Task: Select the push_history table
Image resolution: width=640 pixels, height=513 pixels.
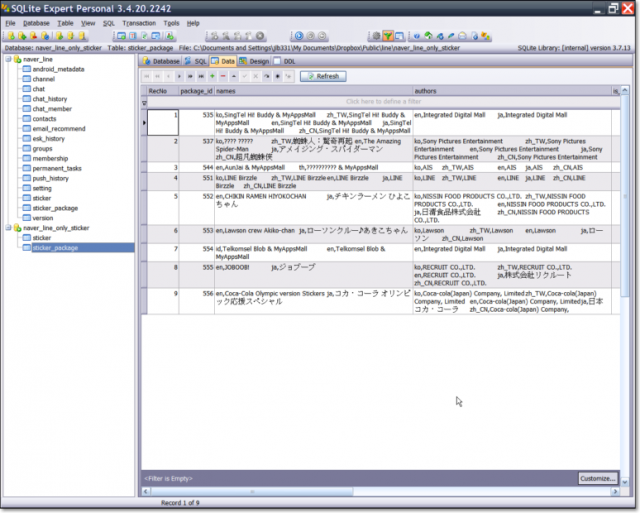Action: 51,178
